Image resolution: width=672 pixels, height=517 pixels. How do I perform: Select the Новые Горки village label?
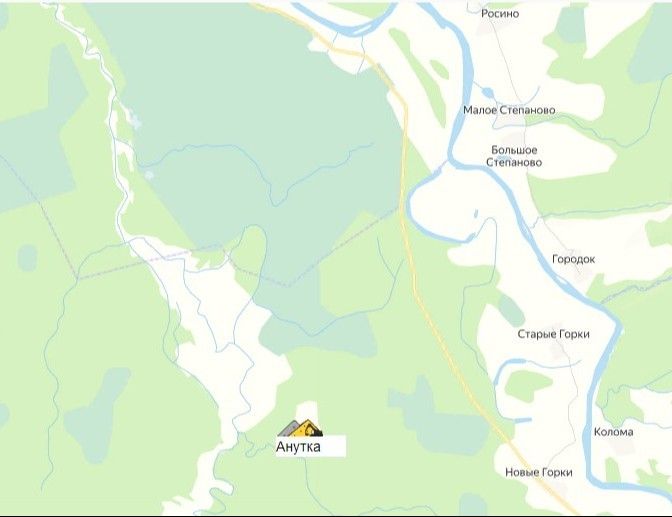539,472
